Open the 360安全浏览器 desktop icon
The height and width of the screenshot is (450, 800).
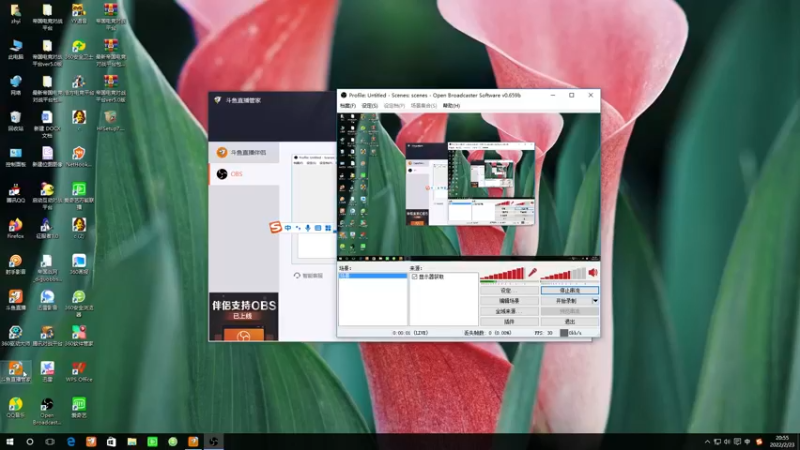coord(79,303)
